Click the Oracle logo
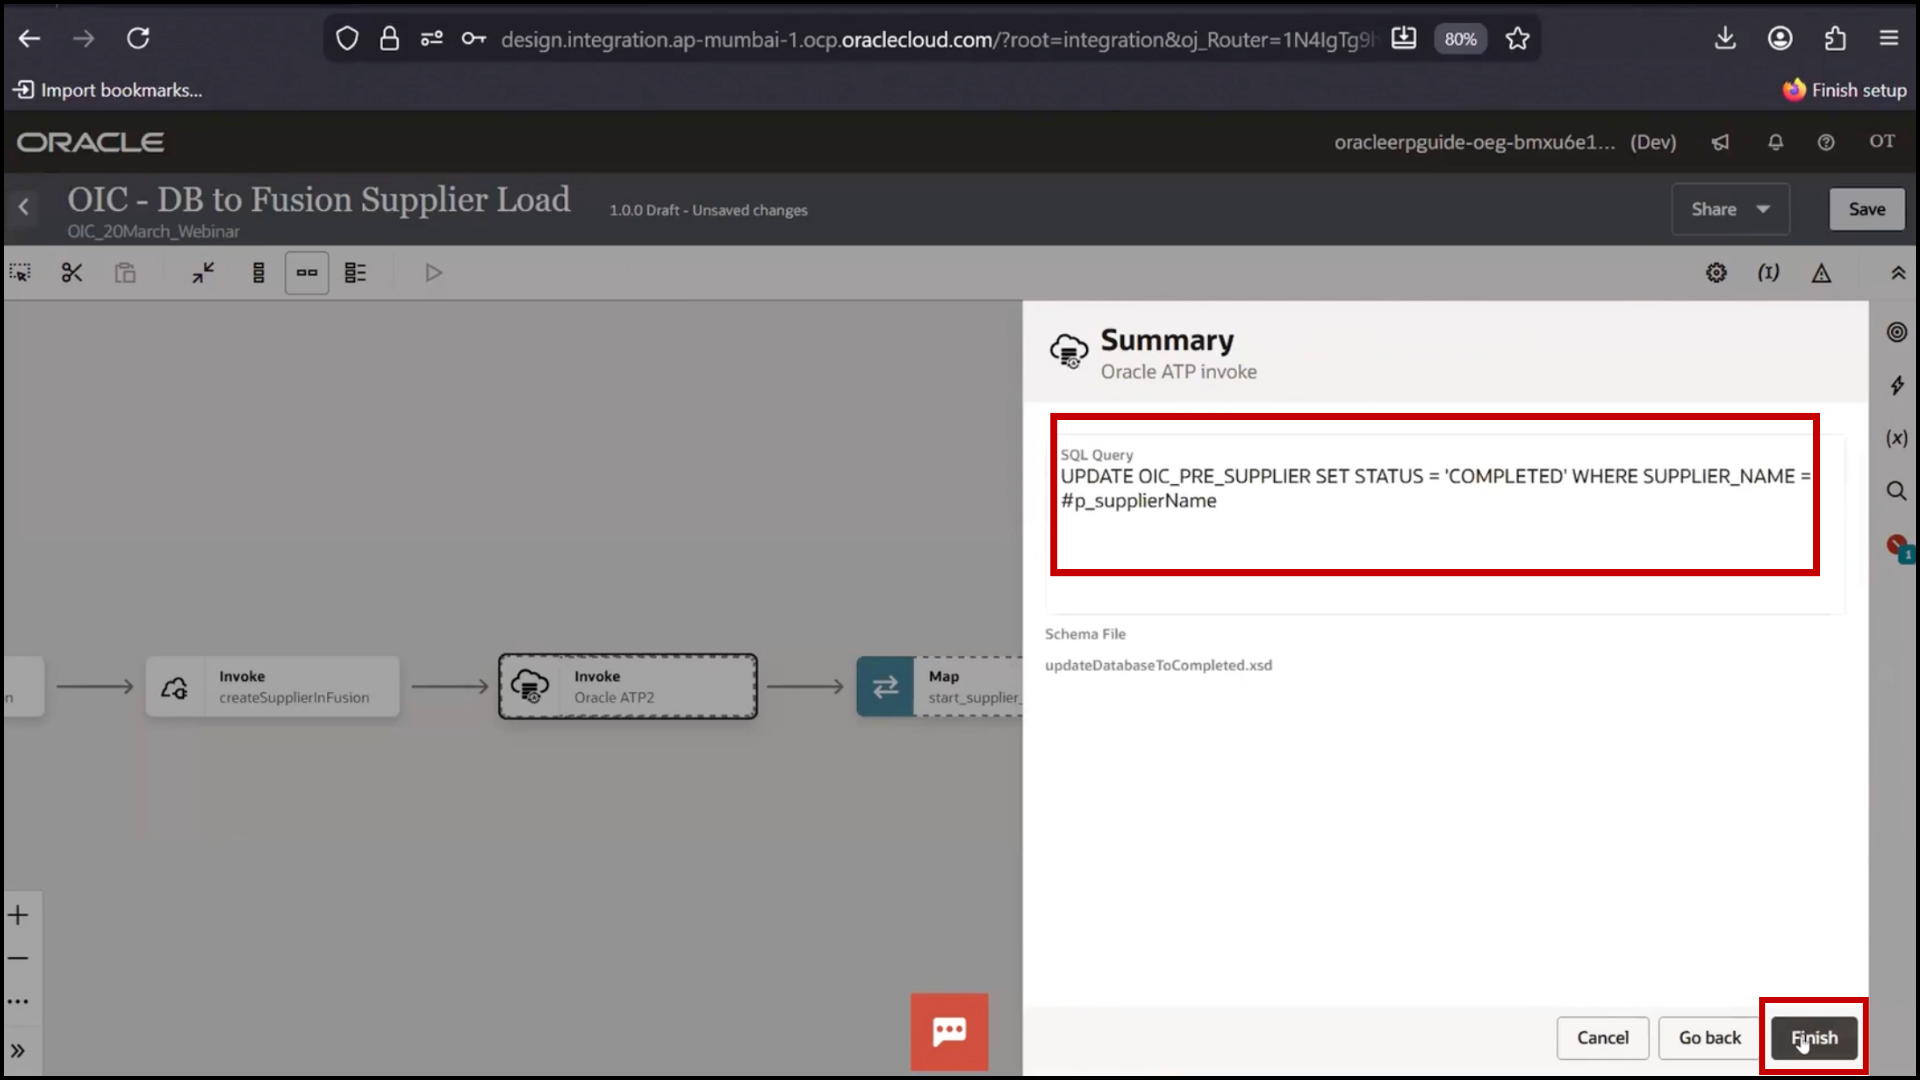Viewport: 1920px width, 1080px height. 90,142
